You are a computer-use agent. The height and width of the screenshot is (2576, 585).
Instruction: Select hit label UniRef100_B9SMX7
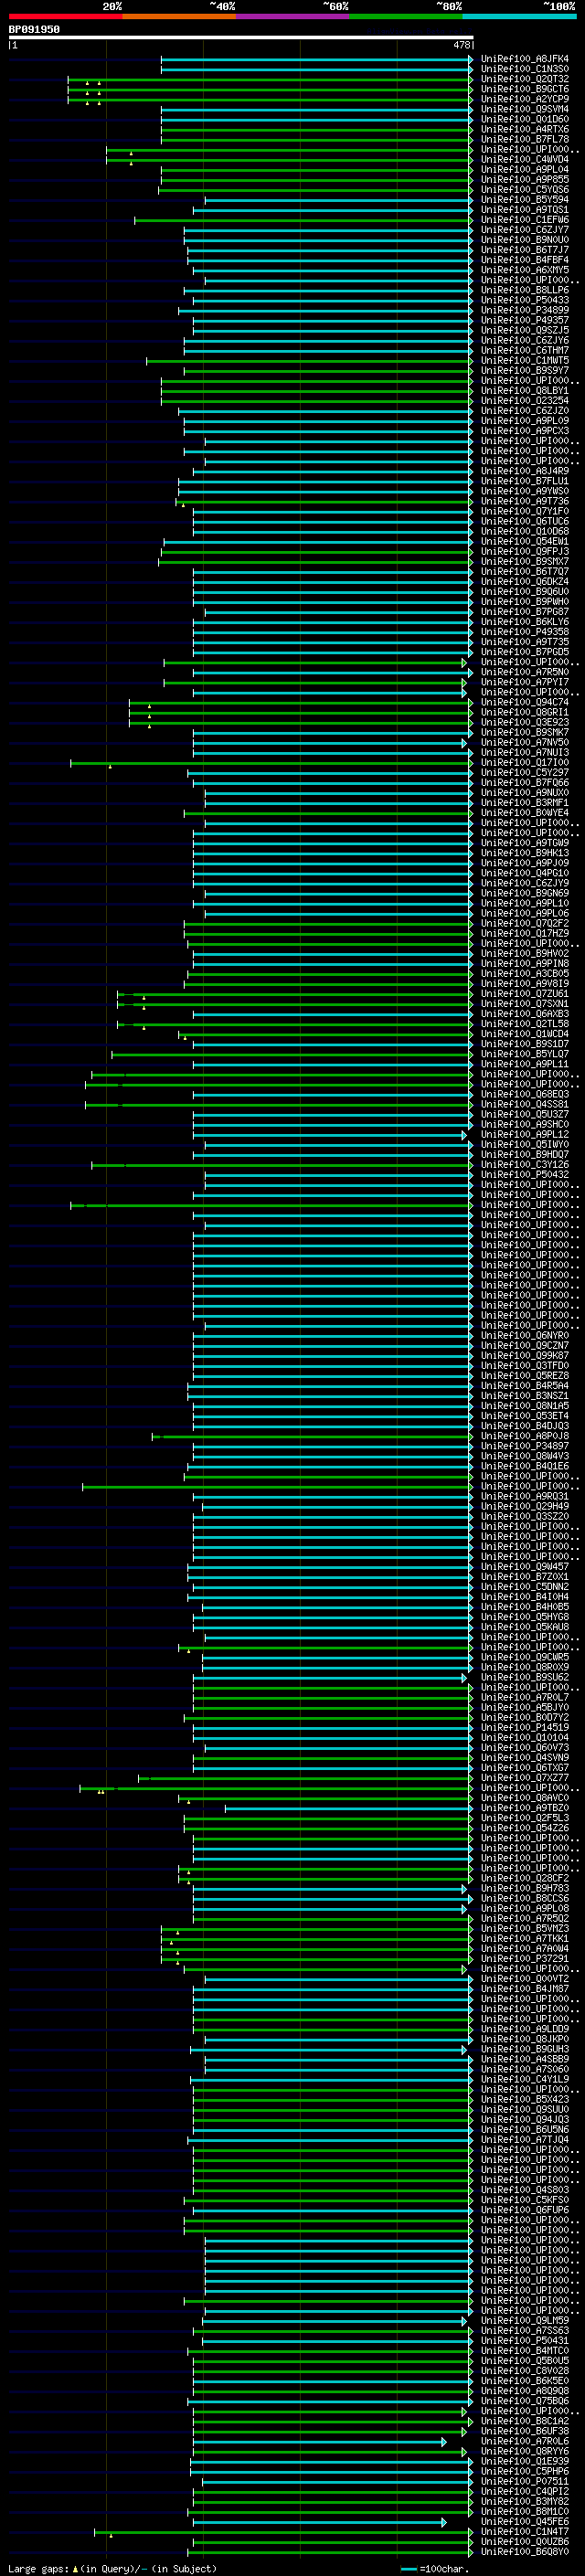click(x=525, y=561)
